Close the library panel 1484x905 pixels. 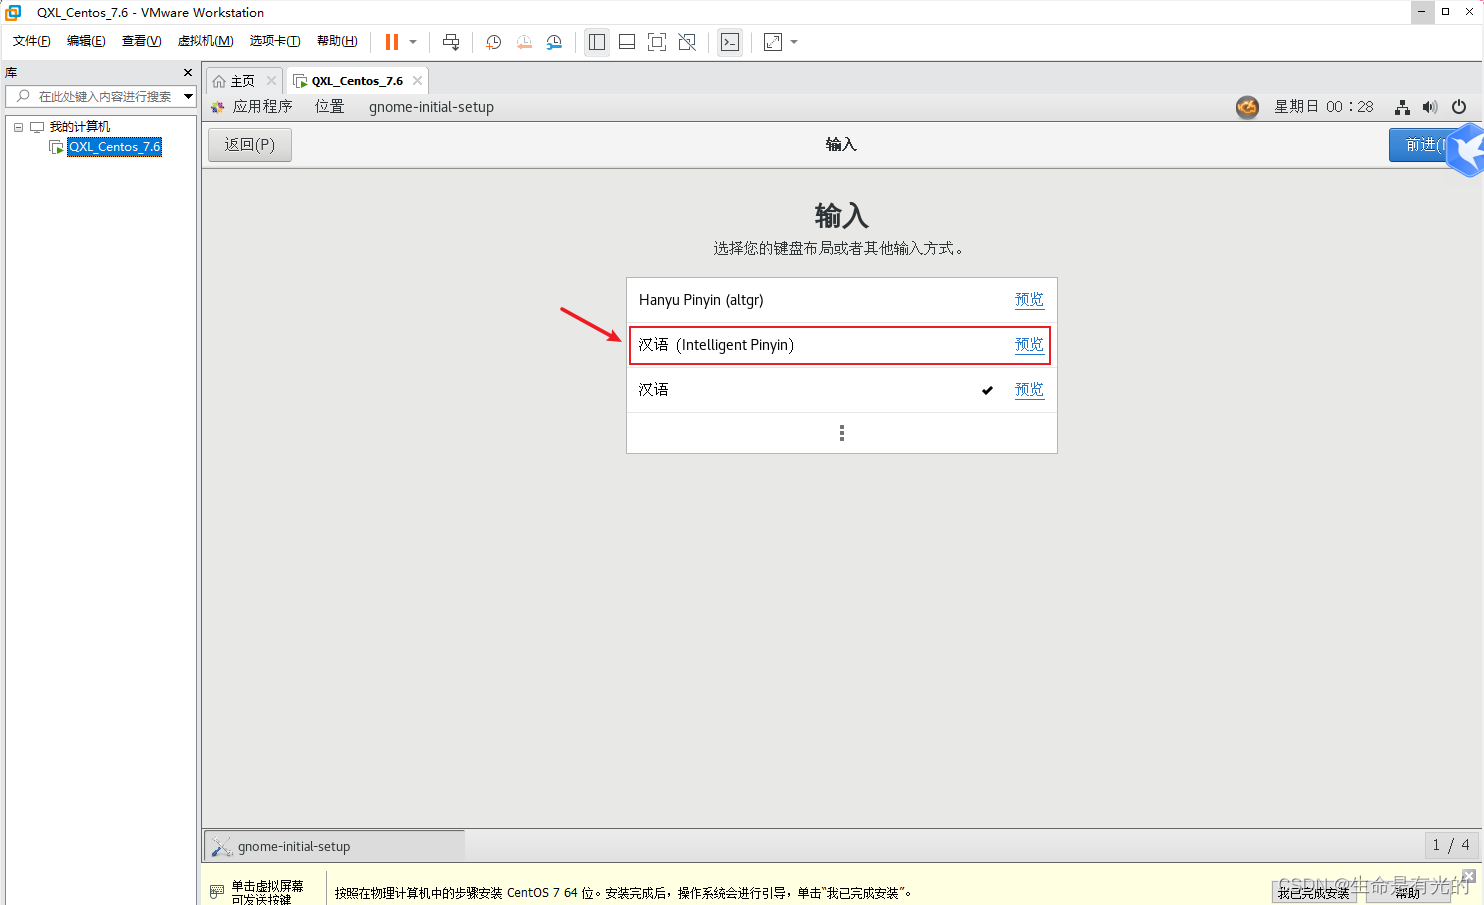coord(187,73)
